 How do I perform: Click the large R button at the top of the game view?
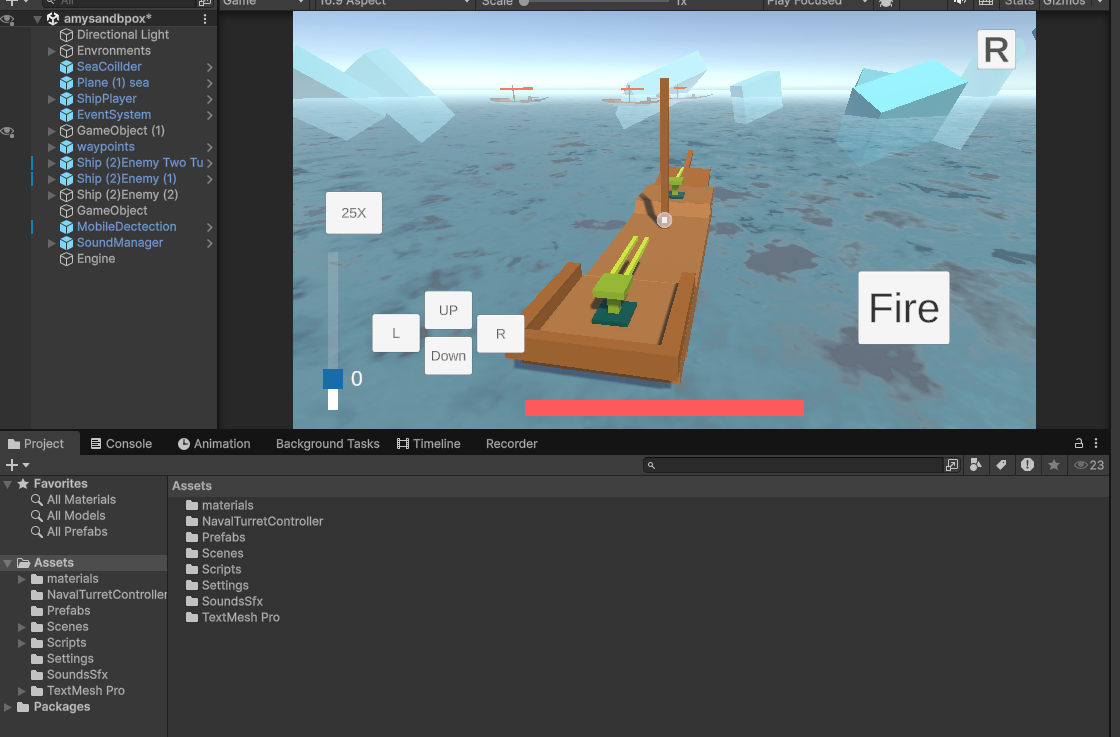tap(996, 49)
